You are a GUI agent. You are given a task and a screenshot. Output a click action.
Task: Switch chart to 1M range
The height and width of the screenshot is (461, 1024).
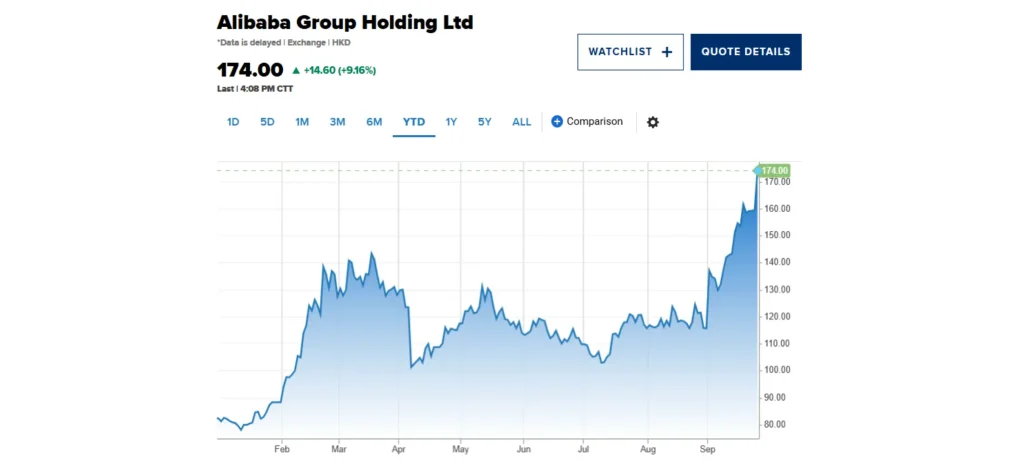click(302, 122)
